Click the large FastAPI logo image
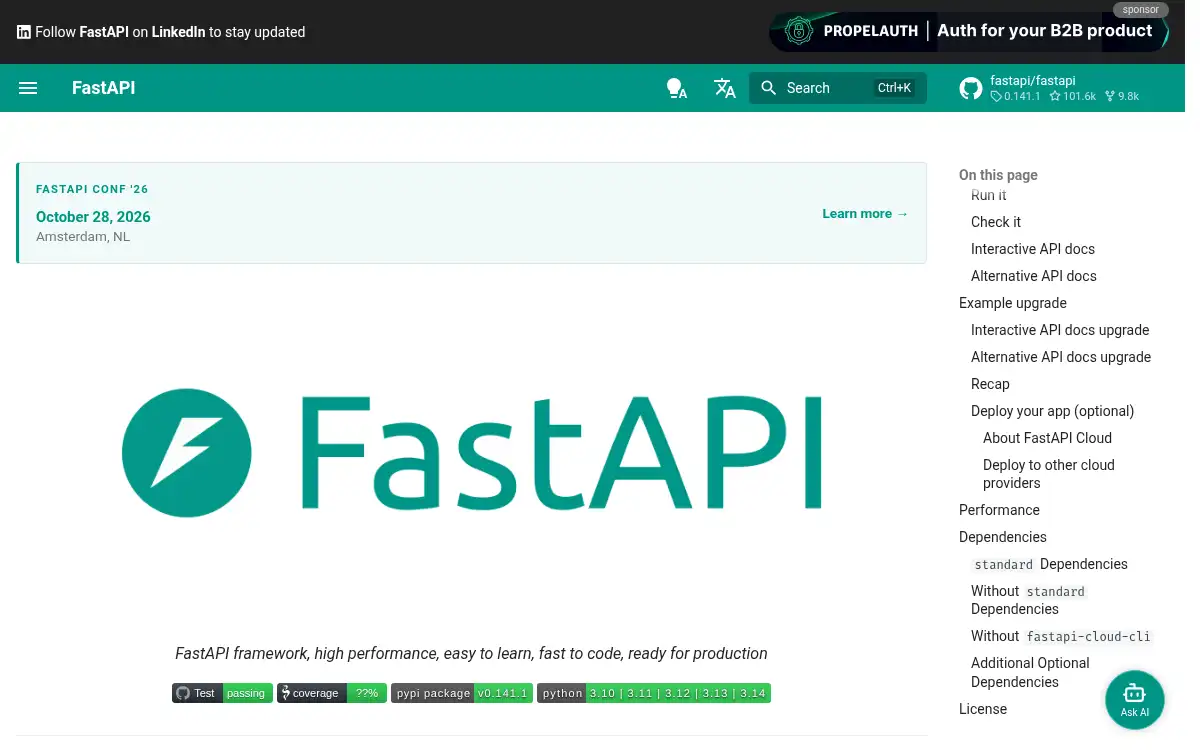 point(472,455)
